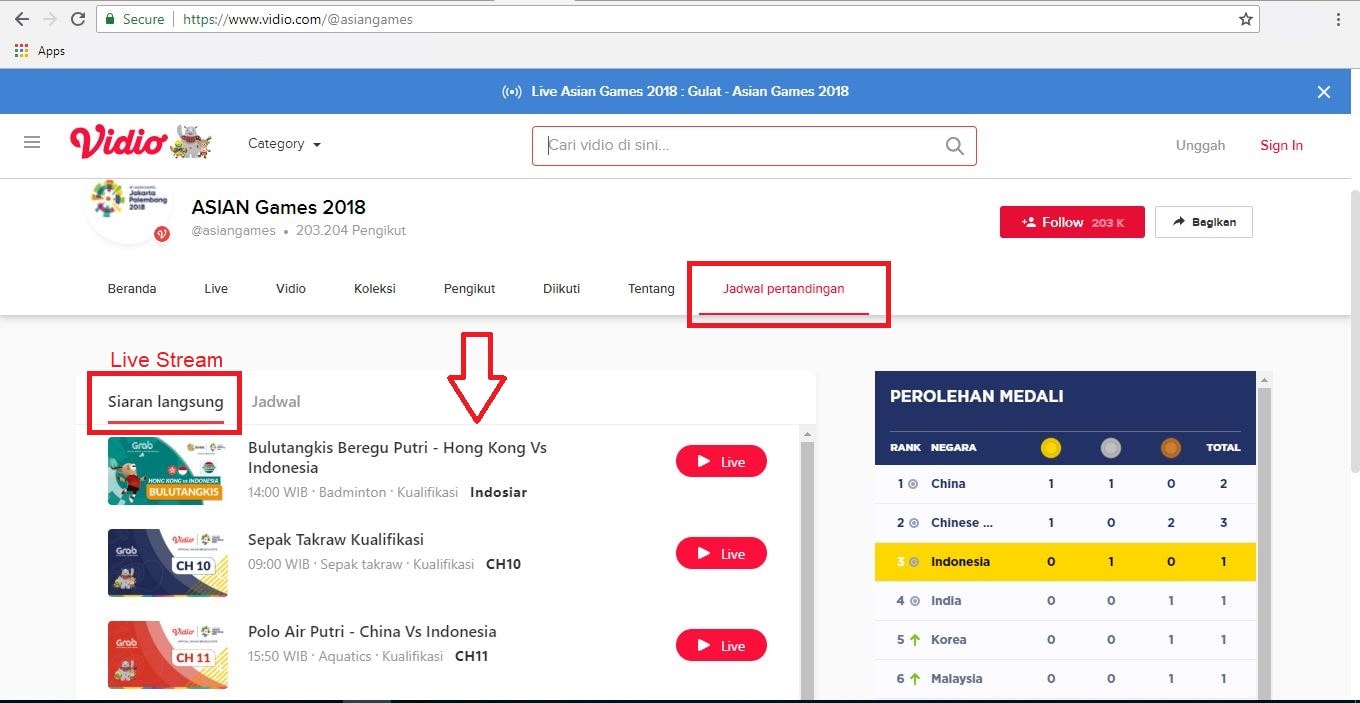Expand the Category dropdown
This screenshot has width=1360, height=703.
(285, 144)
